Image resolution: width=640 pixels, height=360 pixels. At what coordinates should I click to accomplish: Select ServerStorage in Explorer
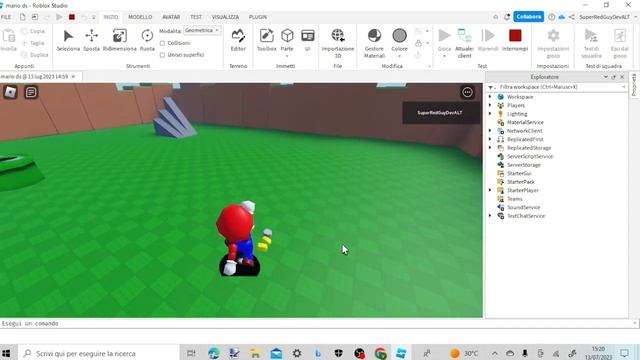(x=524, y=165)
